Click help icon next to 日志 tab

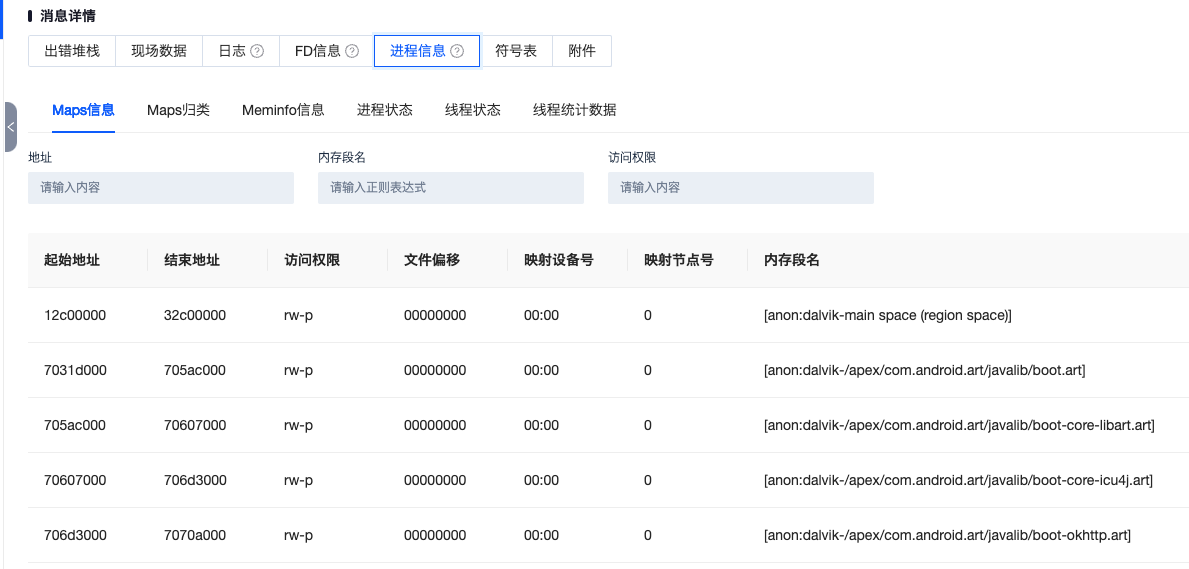pyautogui.click(x=257, y=51)
